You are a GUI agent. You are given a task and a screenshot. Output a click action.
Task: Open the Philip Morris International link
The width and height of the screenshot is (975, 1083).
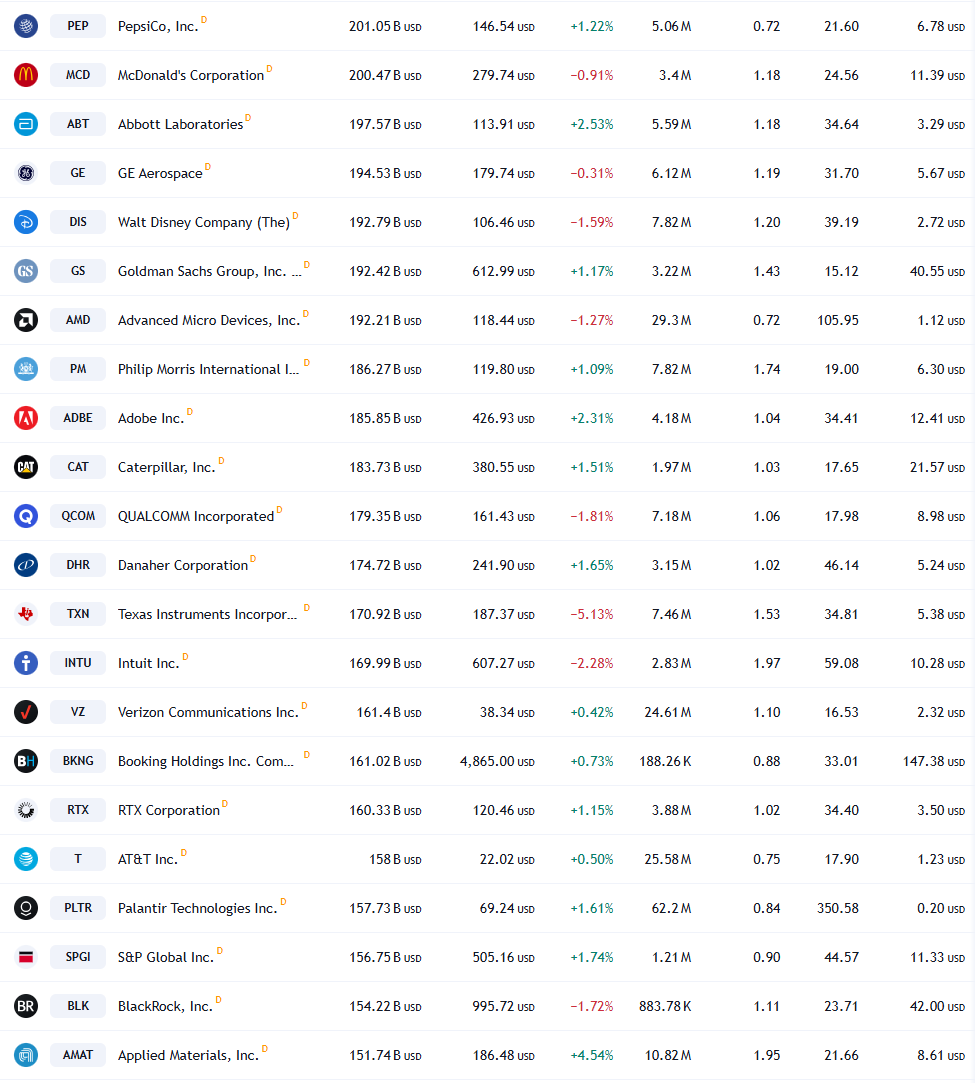click(209, 370)
